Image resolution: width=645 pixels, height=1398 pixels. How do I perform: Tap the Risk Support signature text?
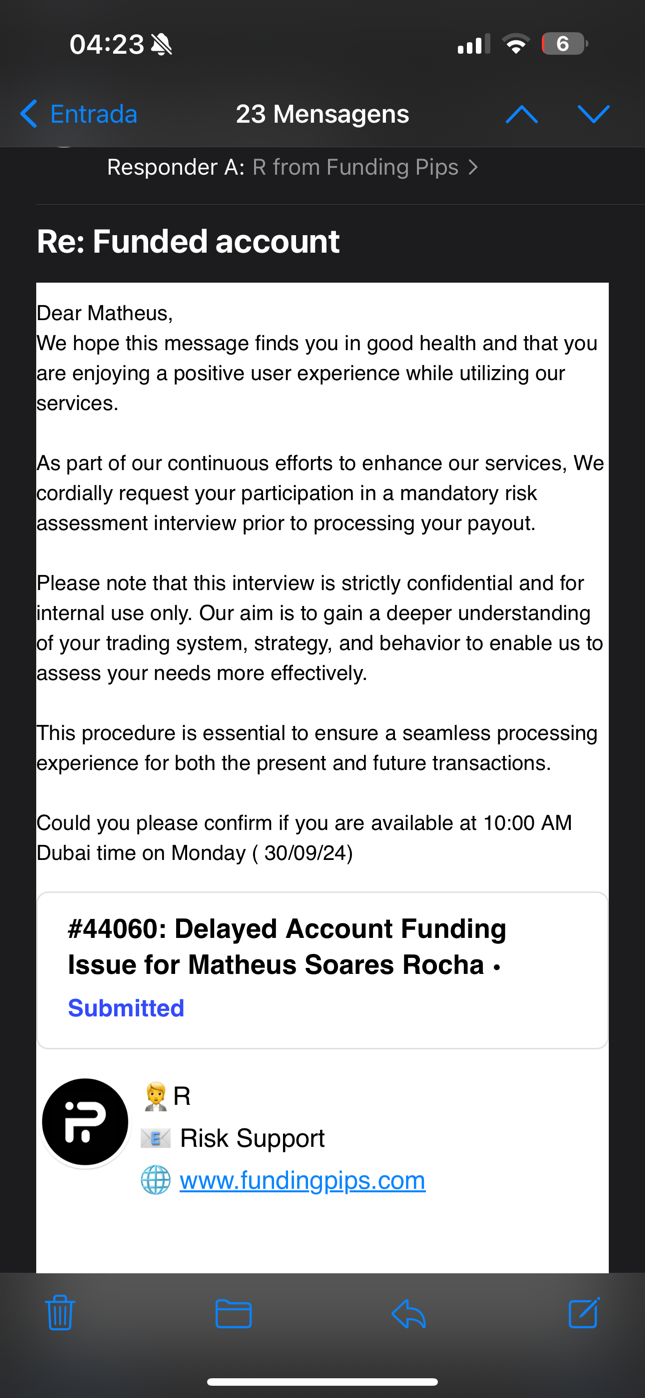click(252, 1138)
